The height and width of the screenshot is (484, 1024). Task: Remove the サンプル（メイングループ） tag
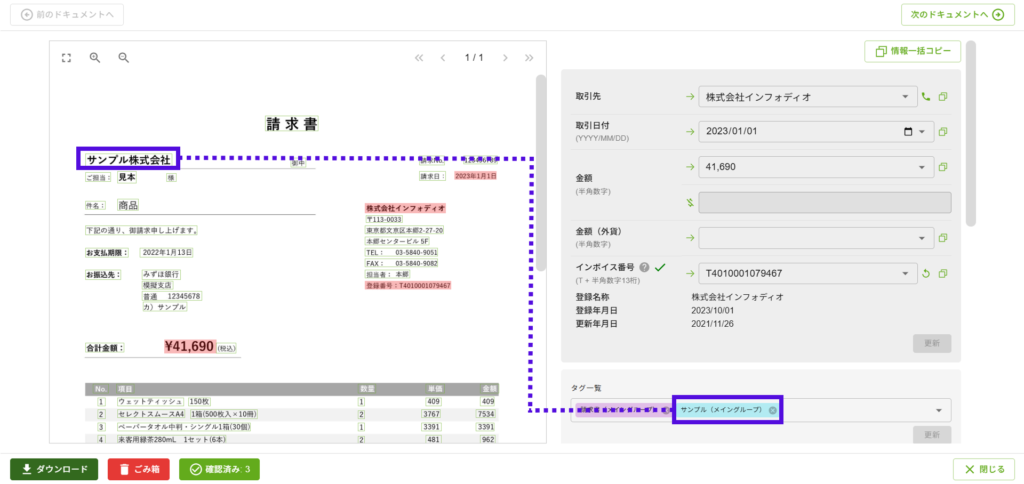coord(772,410)
